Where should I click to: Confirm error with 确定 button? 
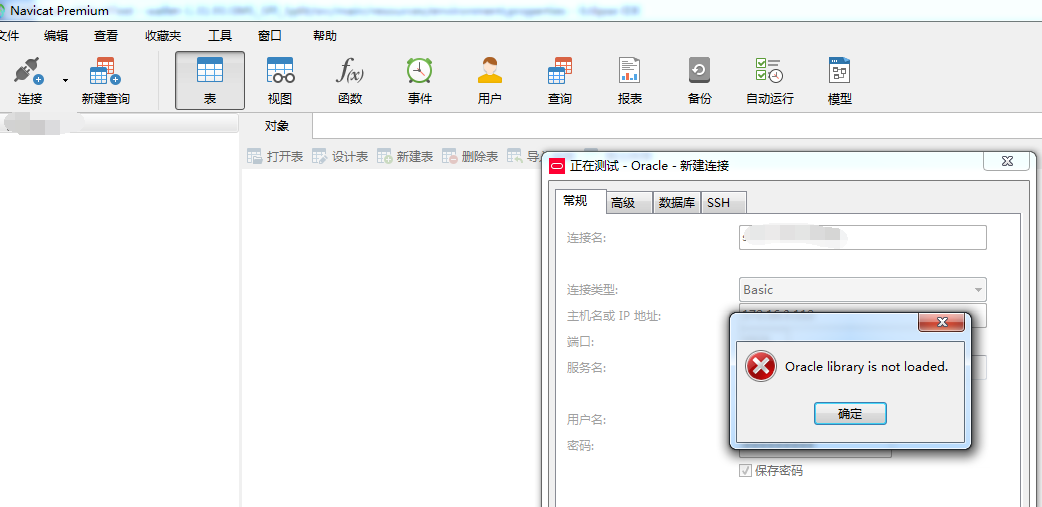[850, 414]
